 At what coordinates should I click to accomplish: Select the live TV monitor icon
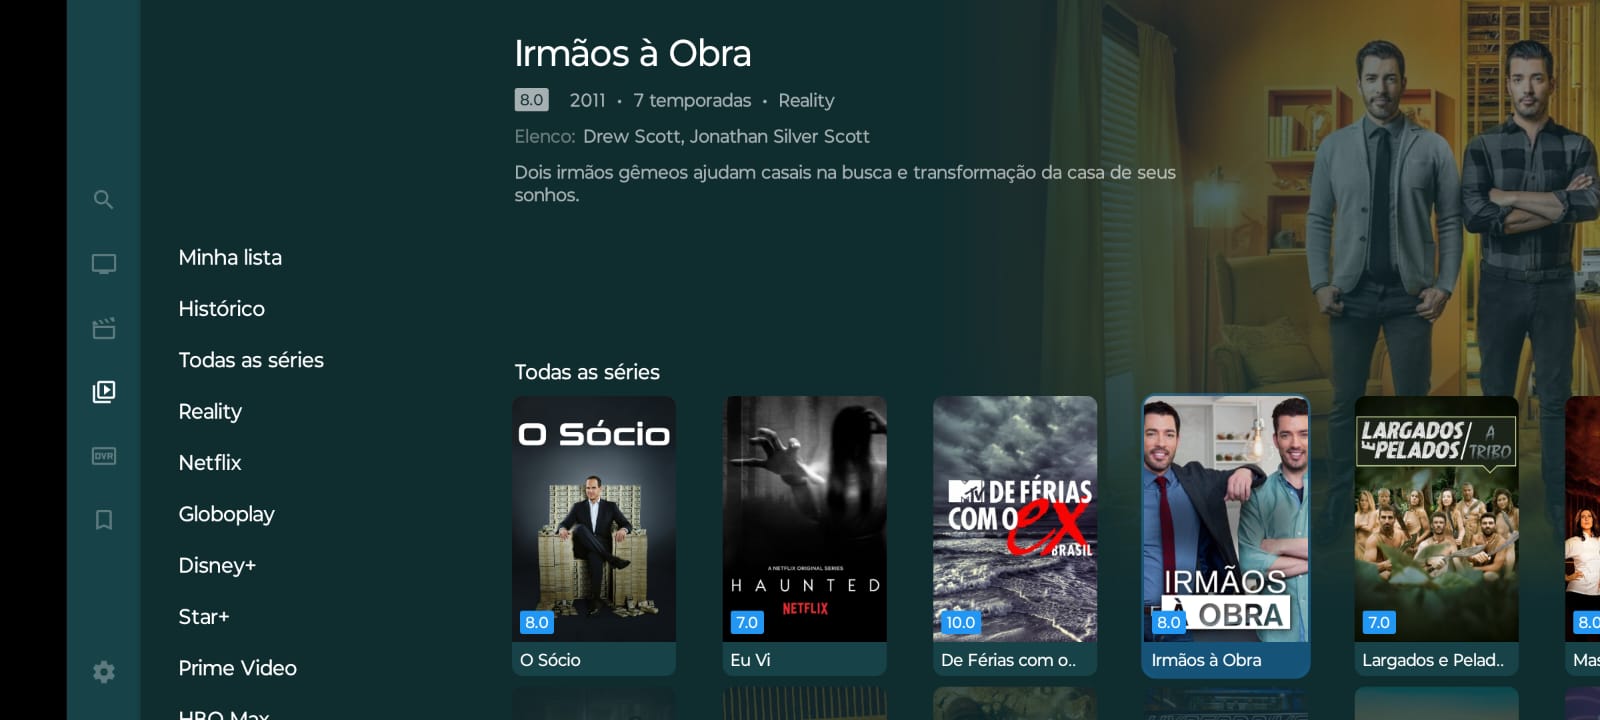(104, 264)
